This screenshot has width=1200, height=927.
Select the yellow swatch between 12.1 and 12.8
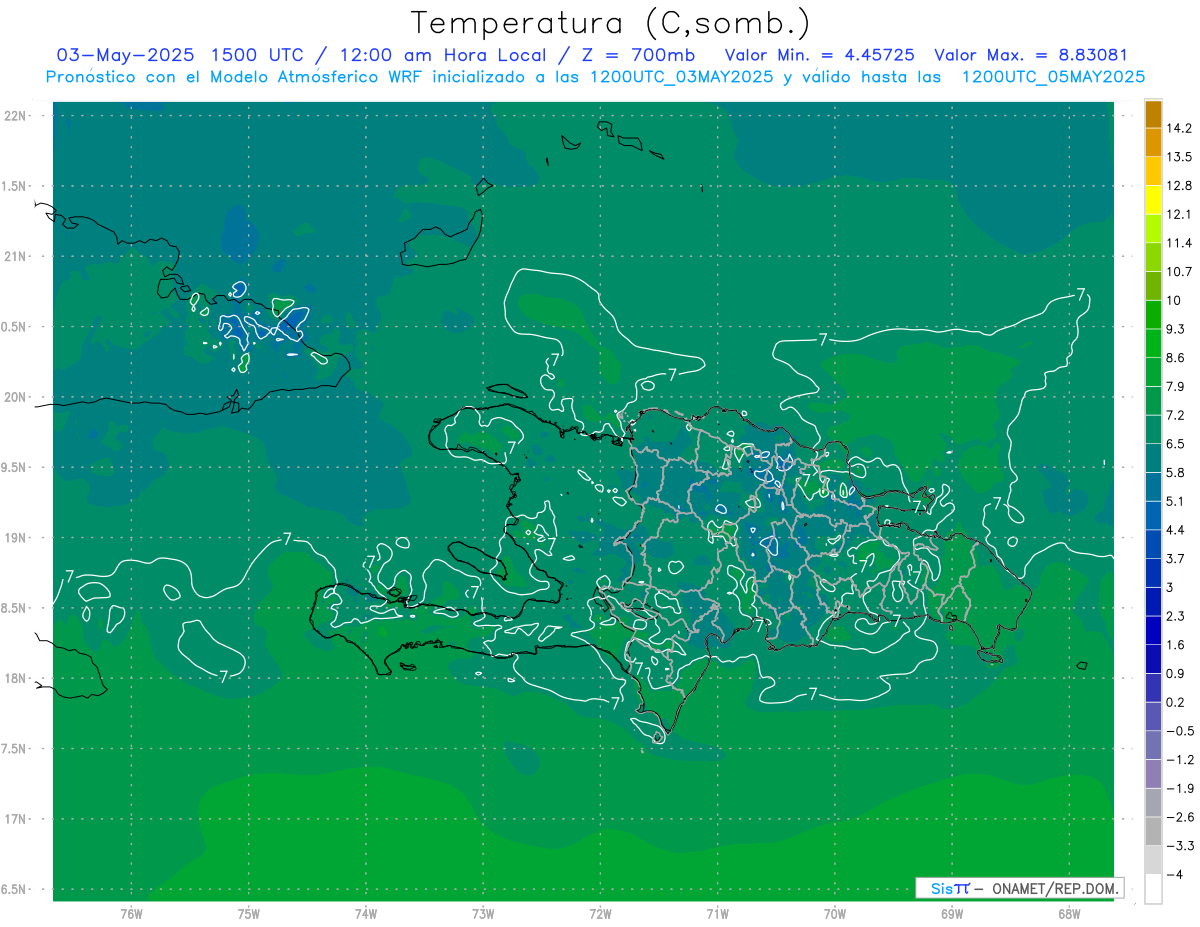[1153, 200]
